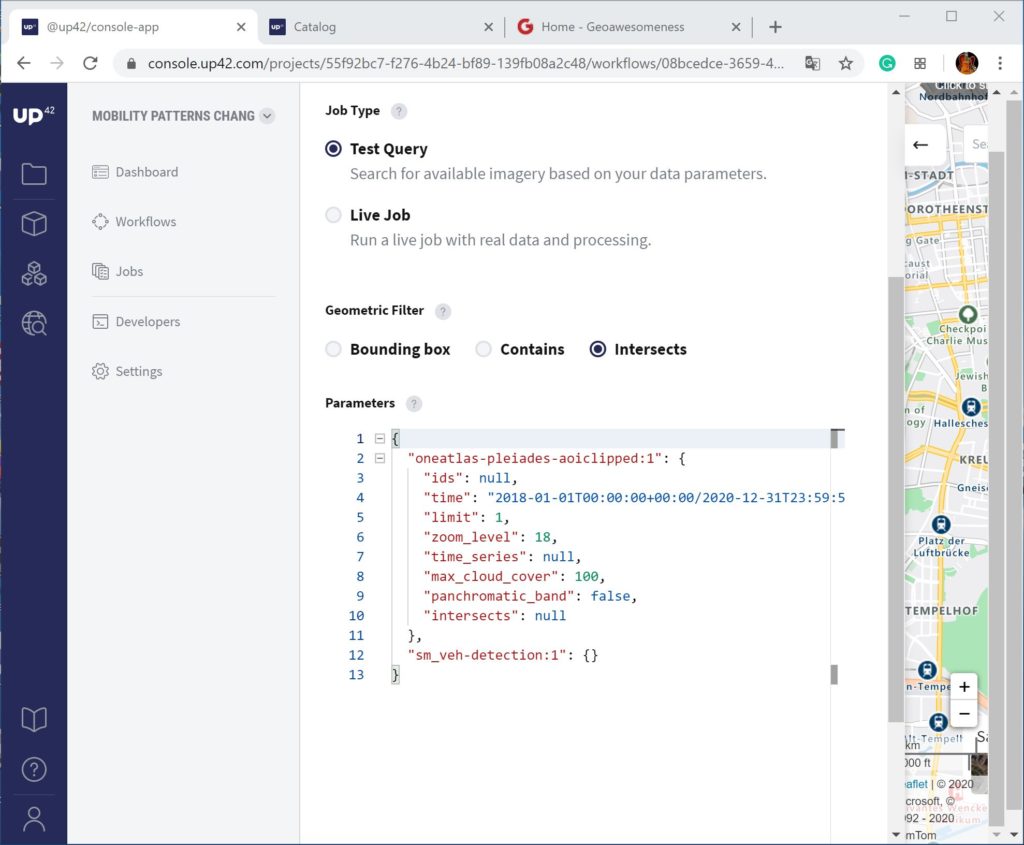
Task: Click the browser address bar URL
Action: click(466, 63)
